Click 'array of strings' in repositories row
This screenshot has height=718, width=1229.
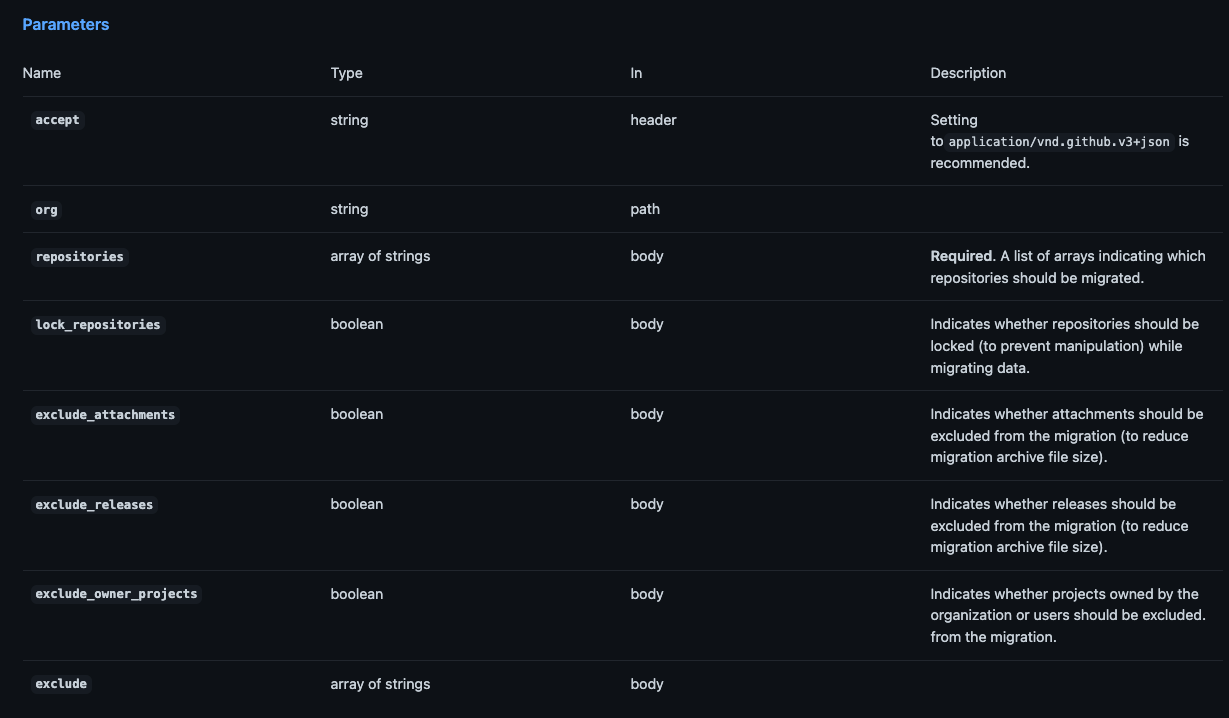click(x=380, y=256)
